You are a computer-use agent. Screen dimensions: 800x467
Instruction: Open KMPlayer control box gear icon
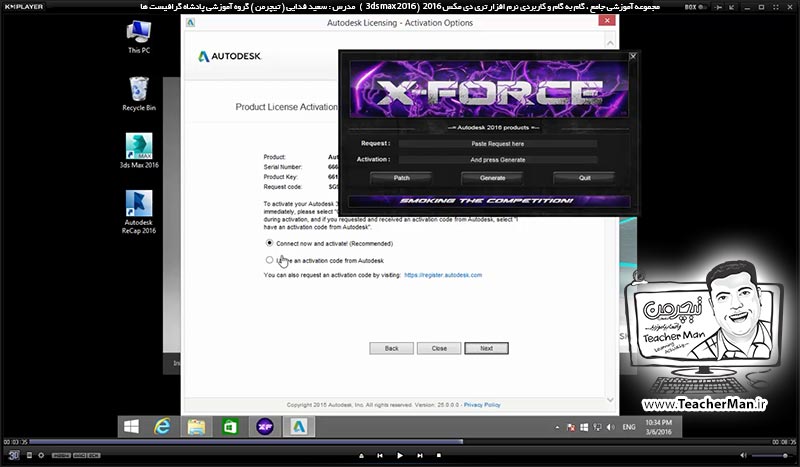click(x=41, y=455)
